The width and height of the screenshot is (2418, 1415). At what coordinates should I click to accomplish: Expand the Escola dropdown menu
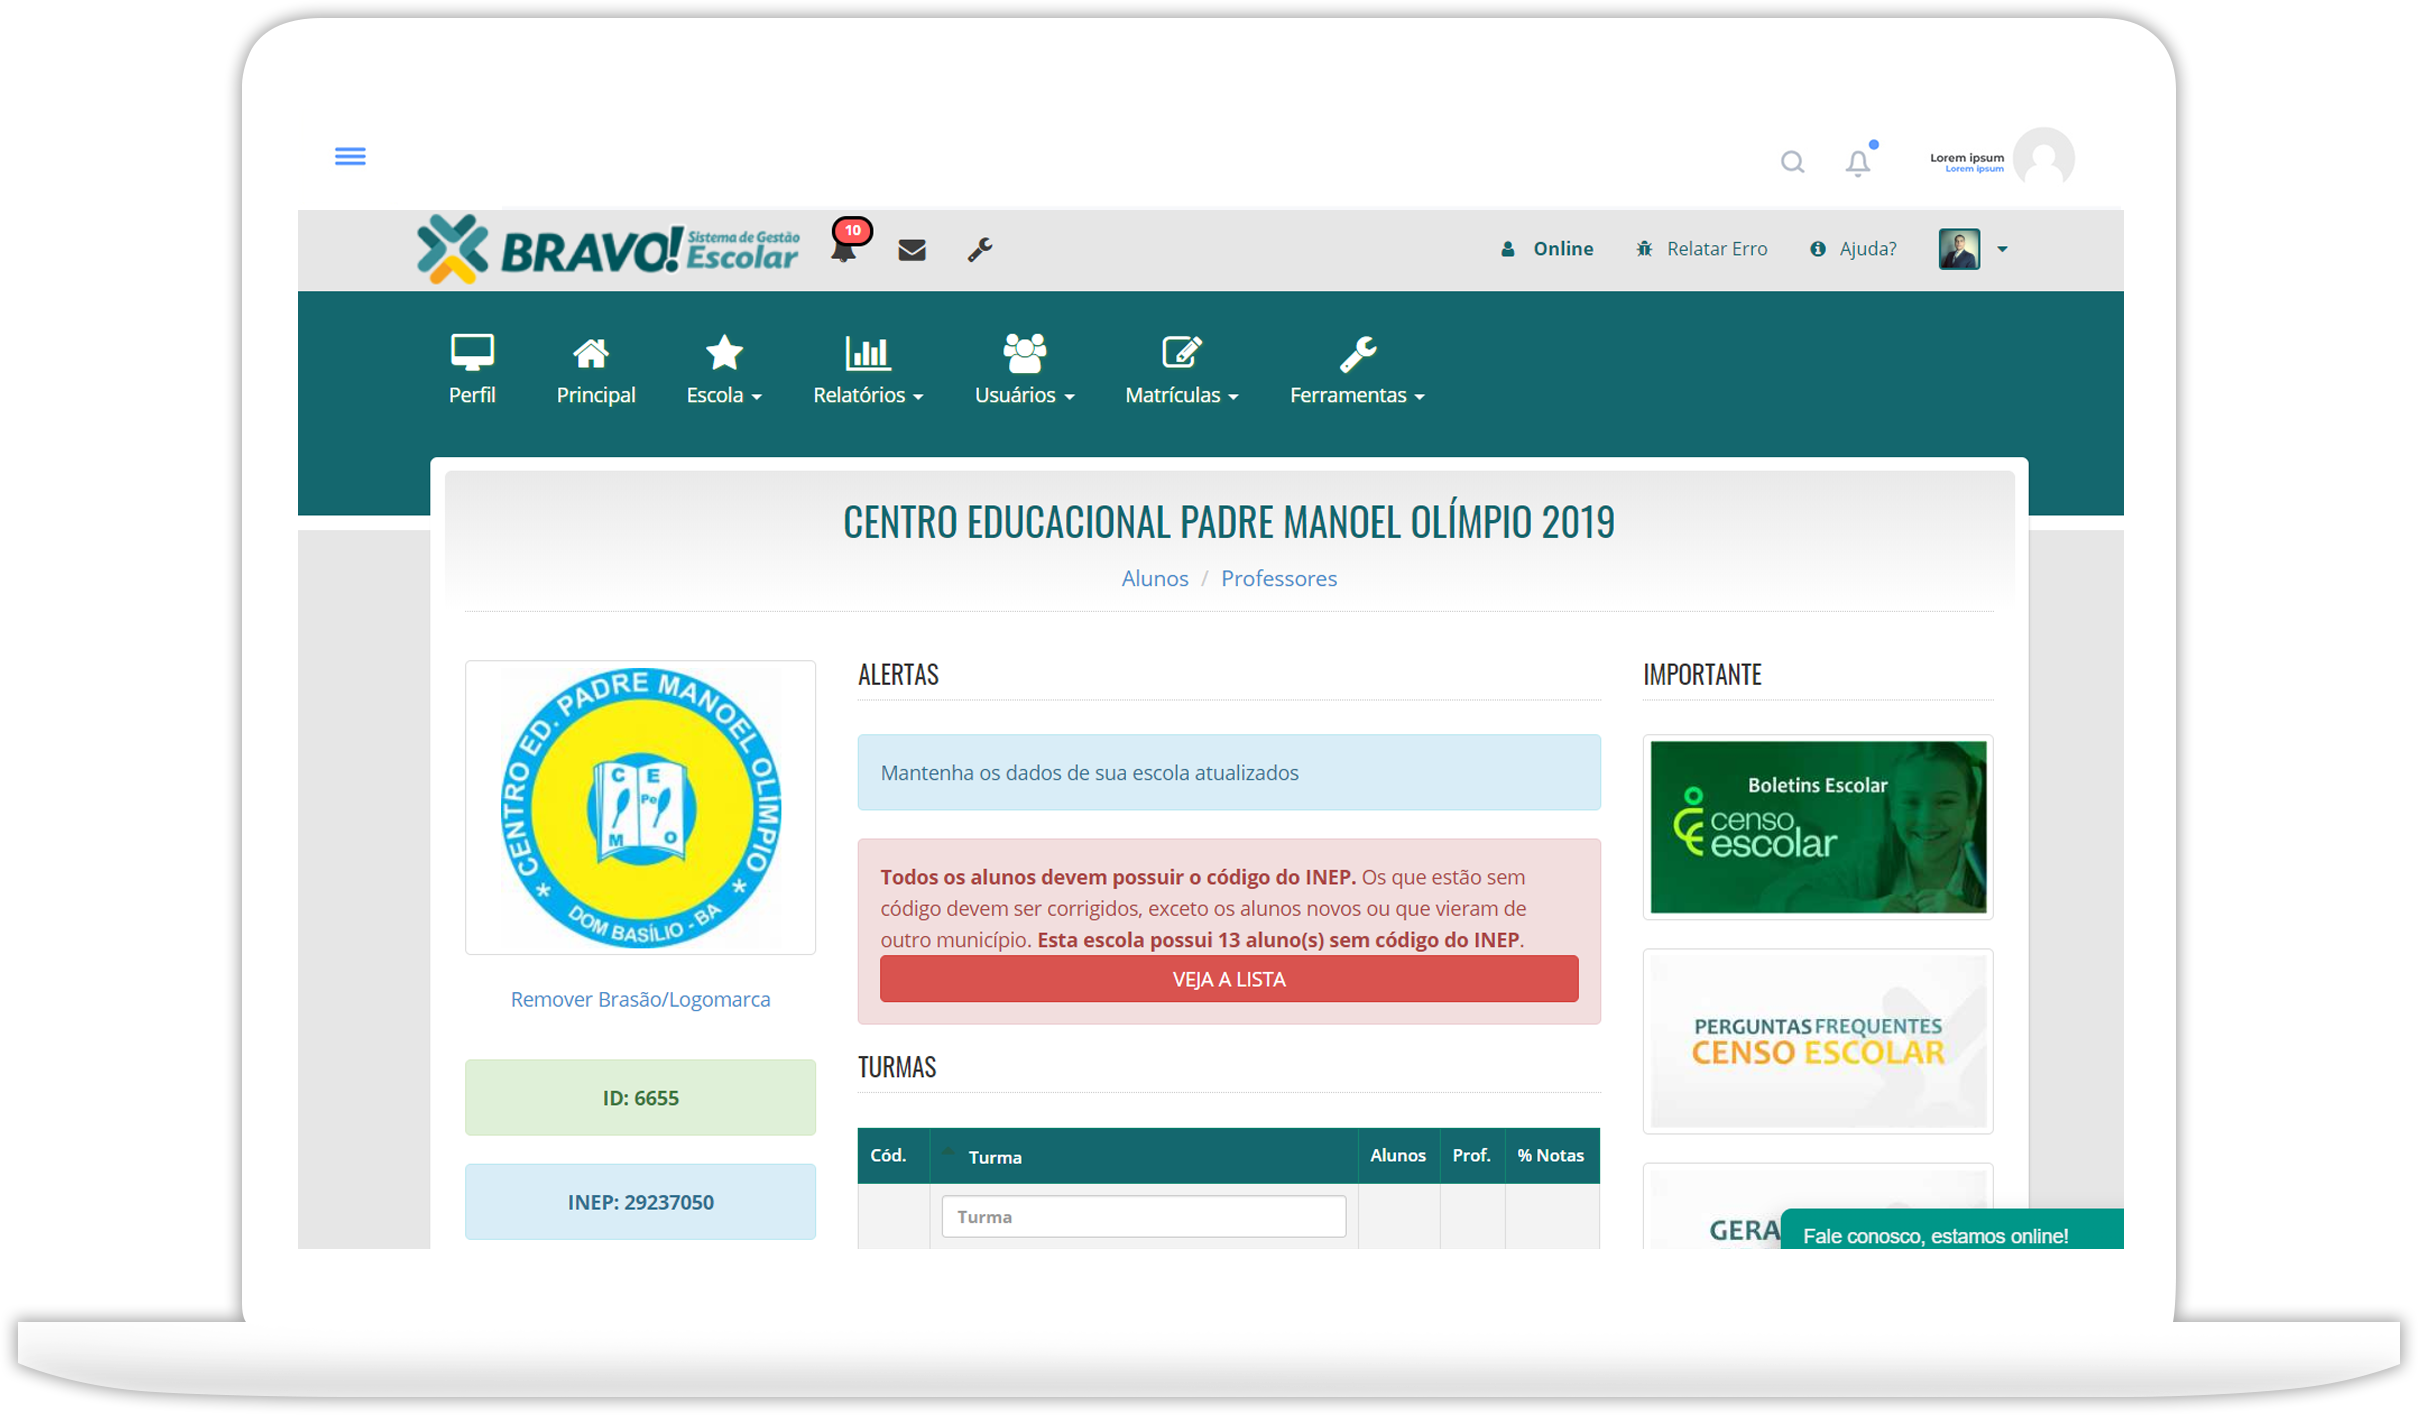tap(724, 370)
